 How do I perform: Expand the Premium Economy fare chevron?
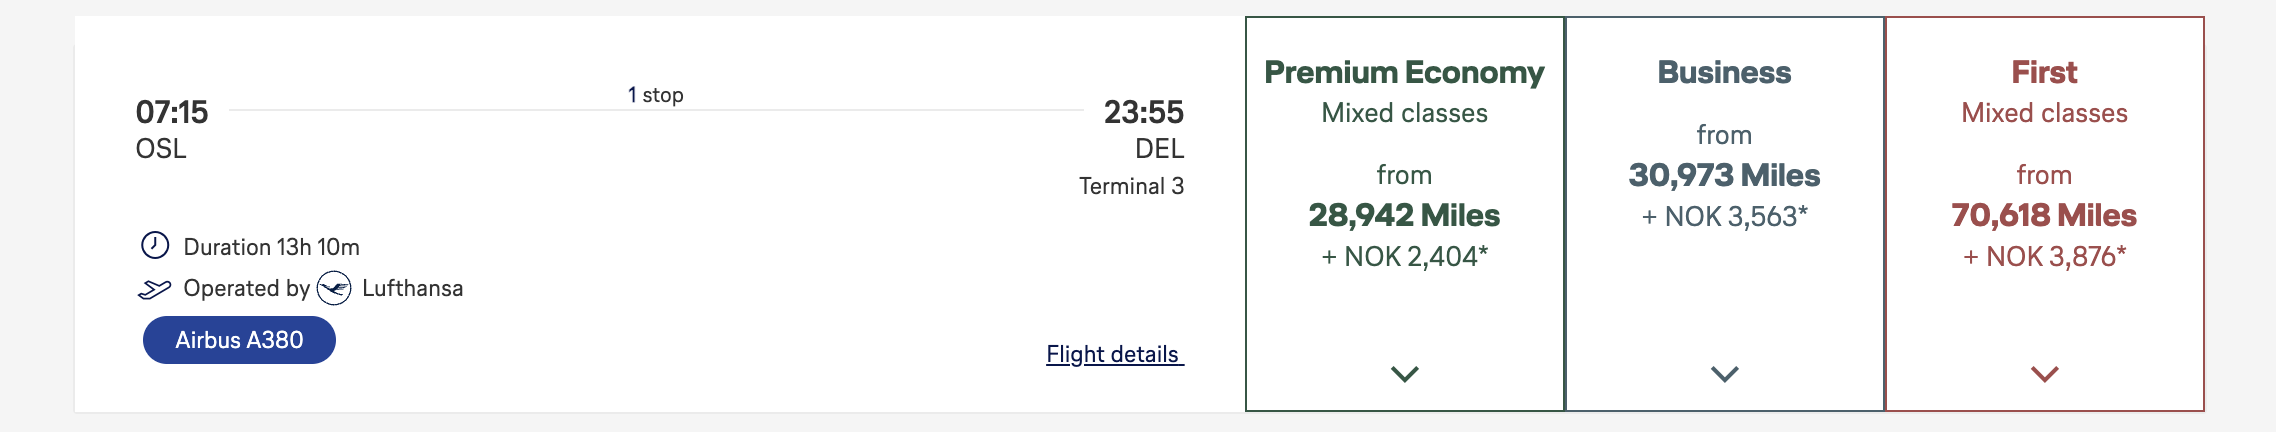[1404, 374]
